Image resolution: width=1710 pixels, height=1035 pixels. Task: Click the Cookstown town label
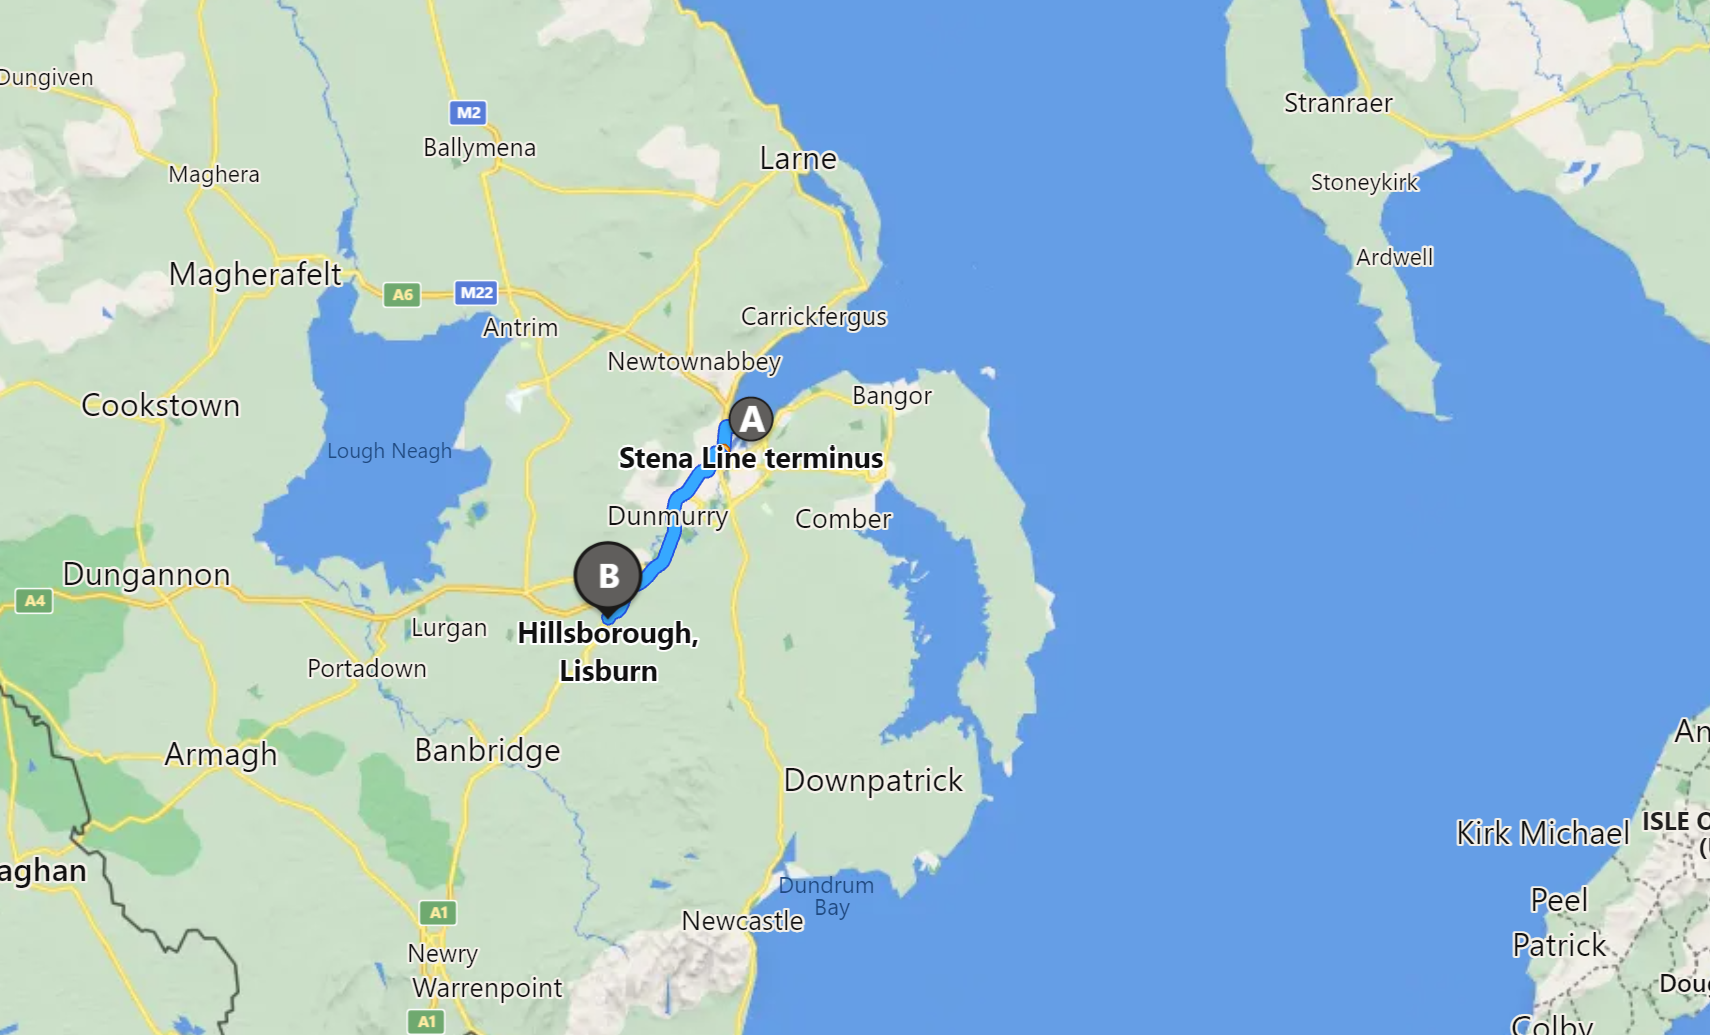point(161,405)
